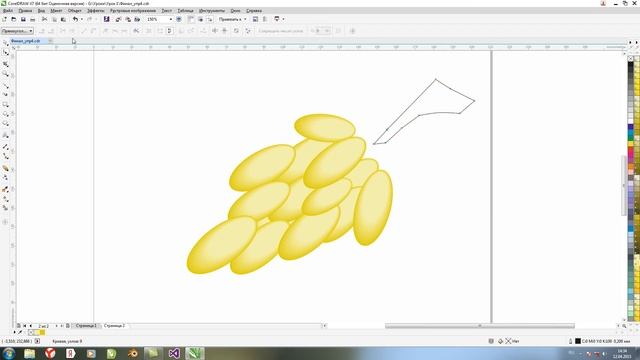Click the New document icon

click(4, 19)
